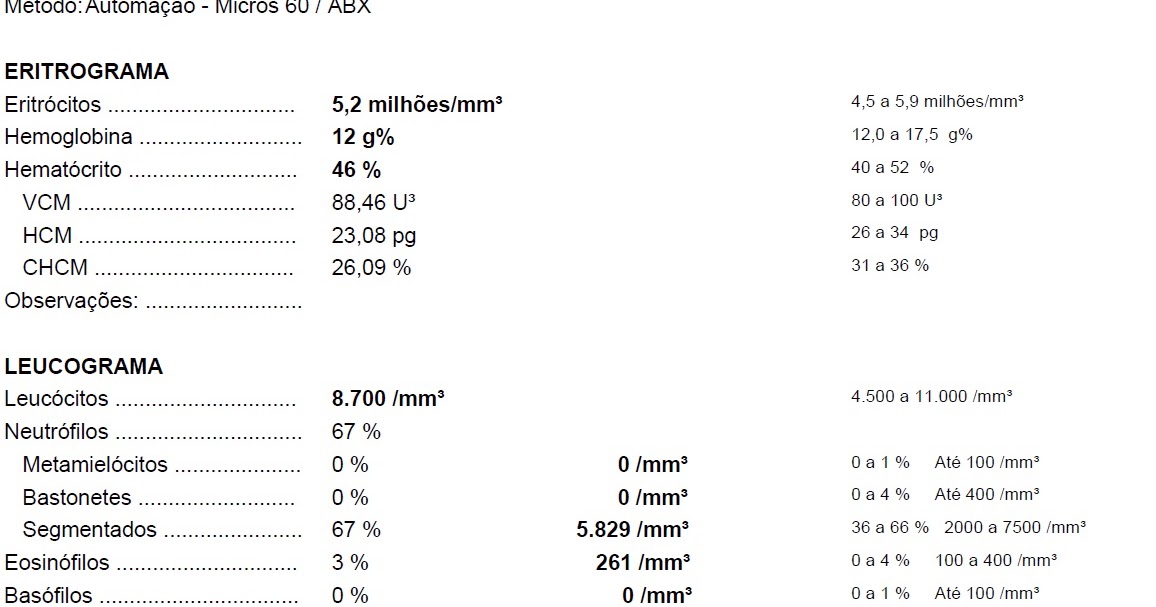This screenshot has width=1156, height=607.
Task: Click the Basófilos row label
Action: 49,595
